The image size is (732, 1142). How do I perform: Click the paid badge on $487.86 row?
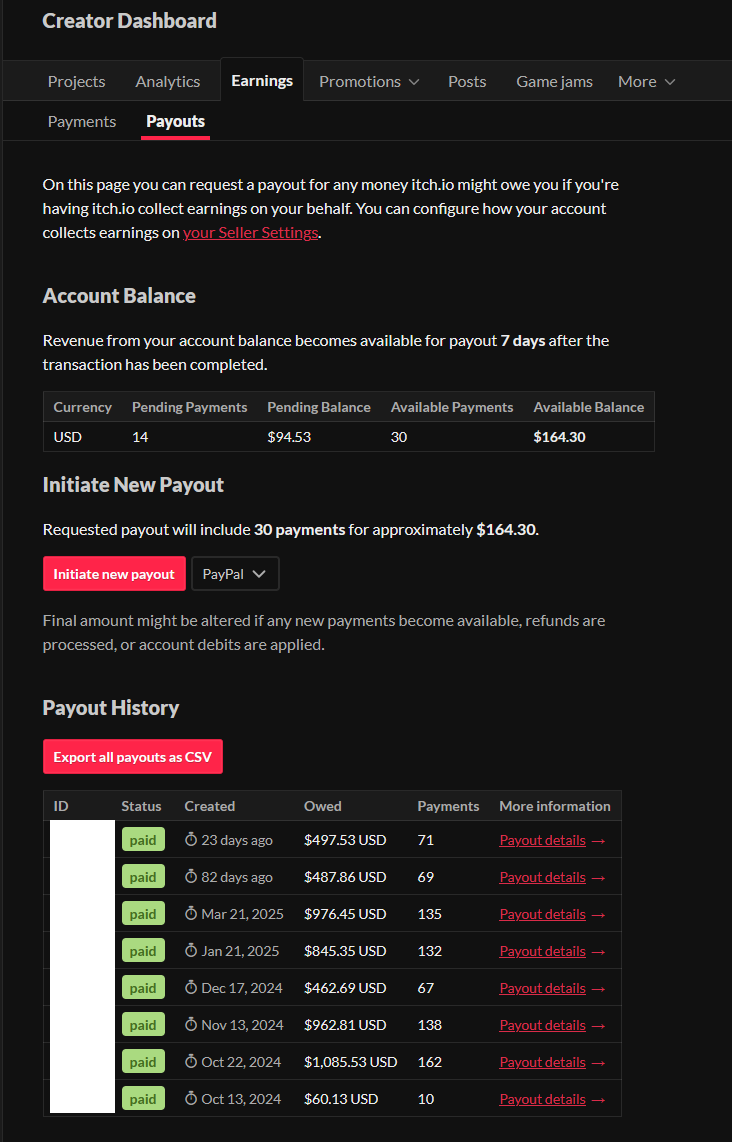tap(143, 877)
